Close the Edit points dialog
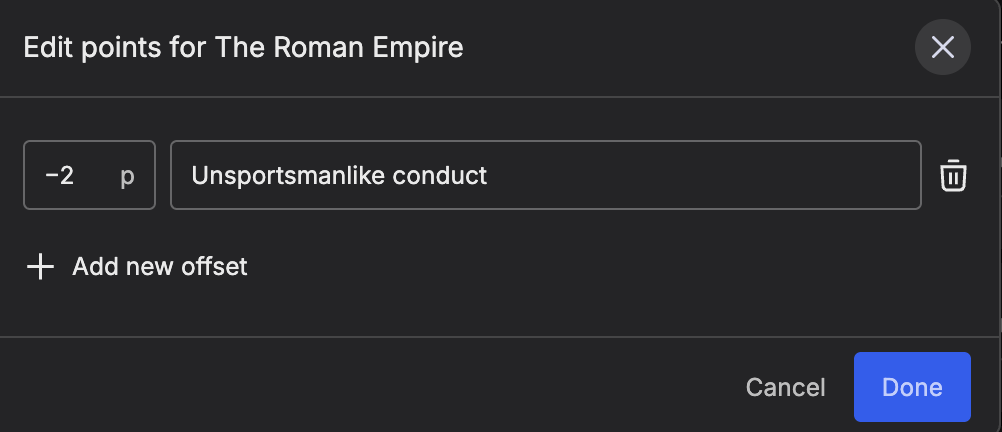The image size is (1002, 432). pyautogui.click(x=942, y=47)
